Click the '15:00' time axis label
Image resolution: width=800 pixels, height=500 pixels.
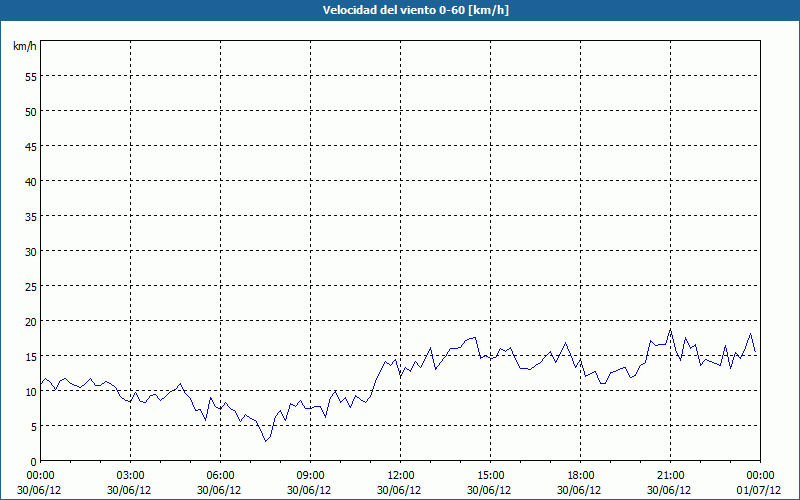click(491, 476)
